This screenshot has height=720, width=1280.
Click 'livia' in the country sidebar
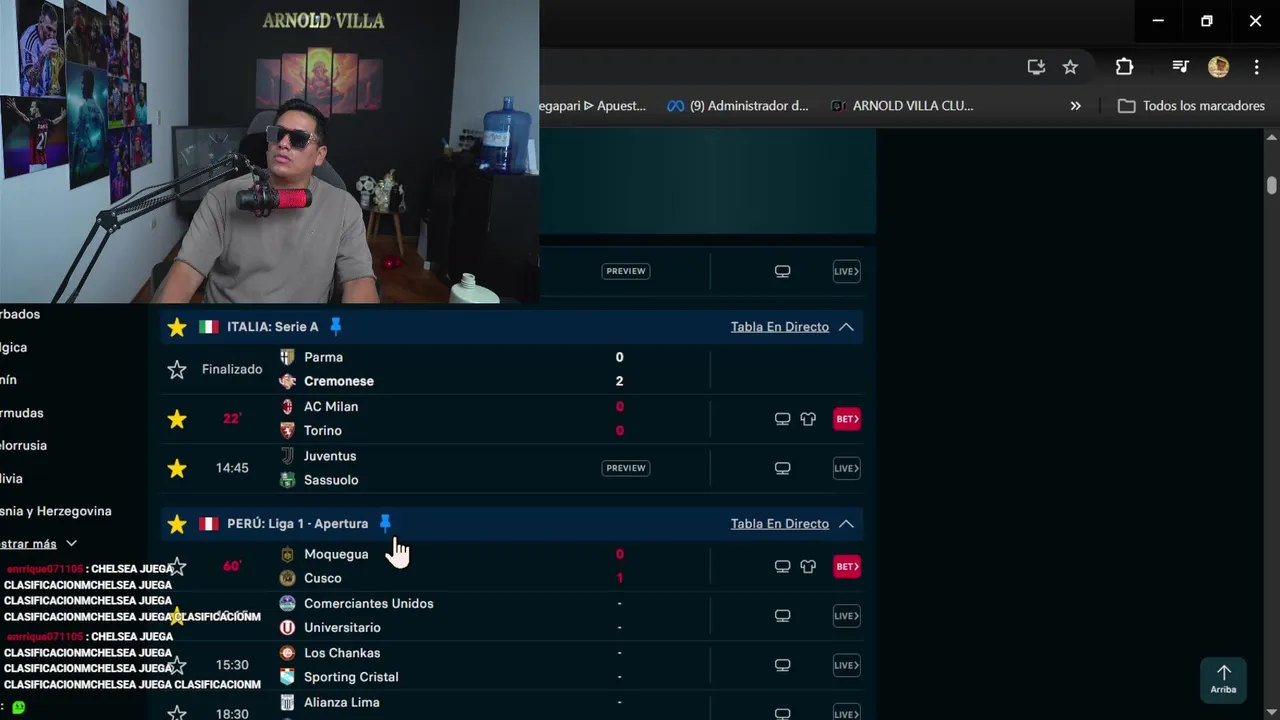(11, 479)
